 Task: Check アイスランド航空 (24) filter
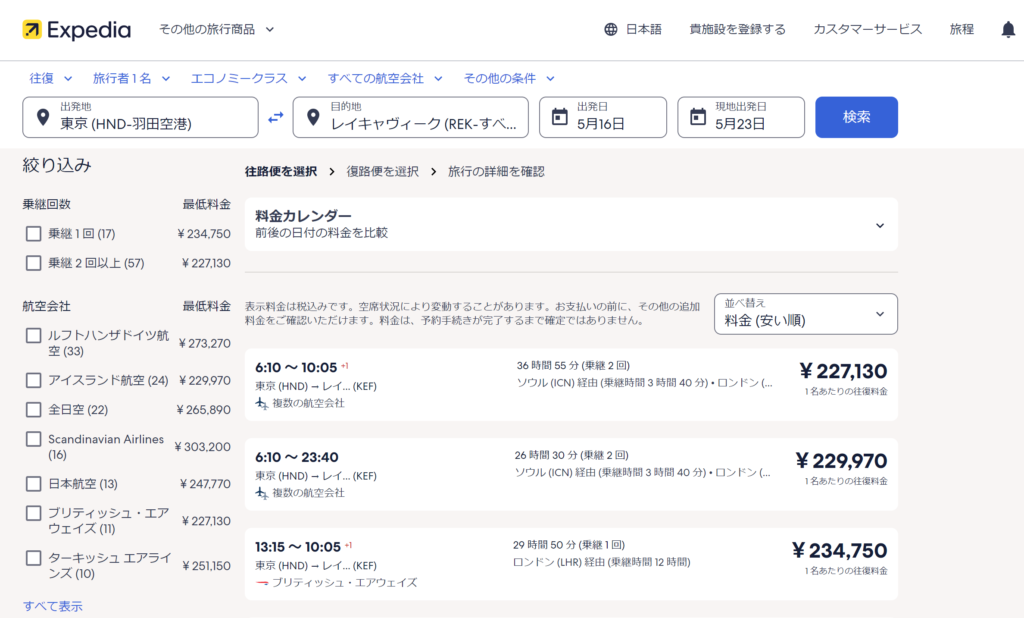(33, 380)
